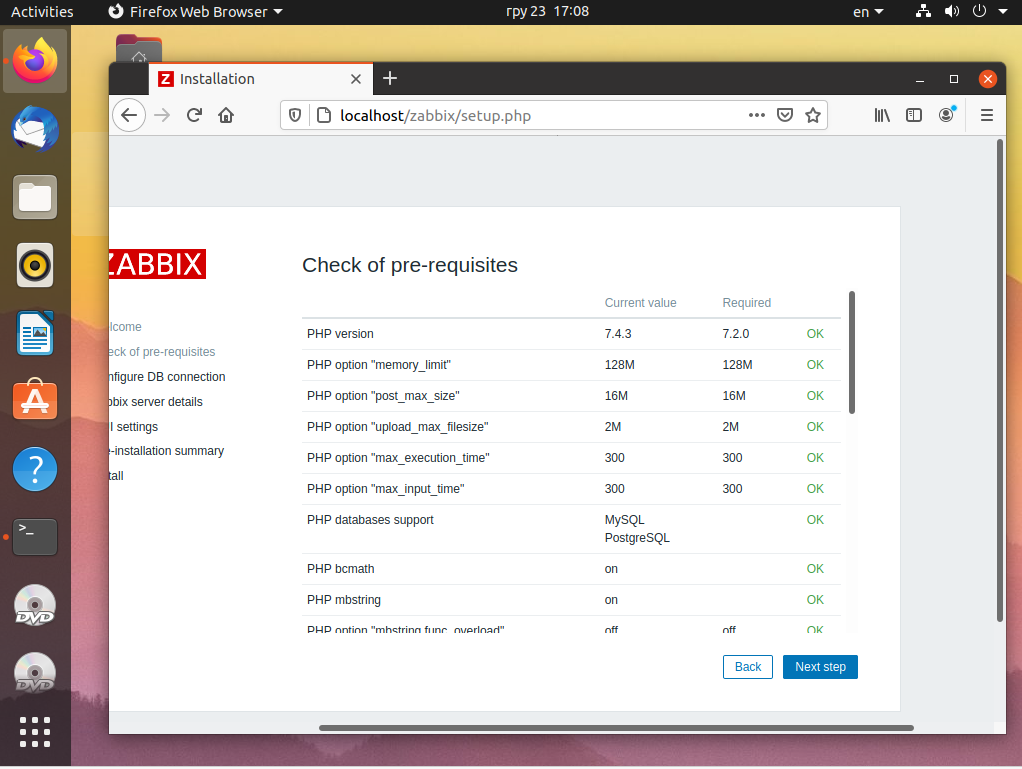Image resolution: width=1022 pixels, height=769 pixels.
Task: Toggle the Firefox sidebar view
Action: pyautogui.click(x=914, y=115)
